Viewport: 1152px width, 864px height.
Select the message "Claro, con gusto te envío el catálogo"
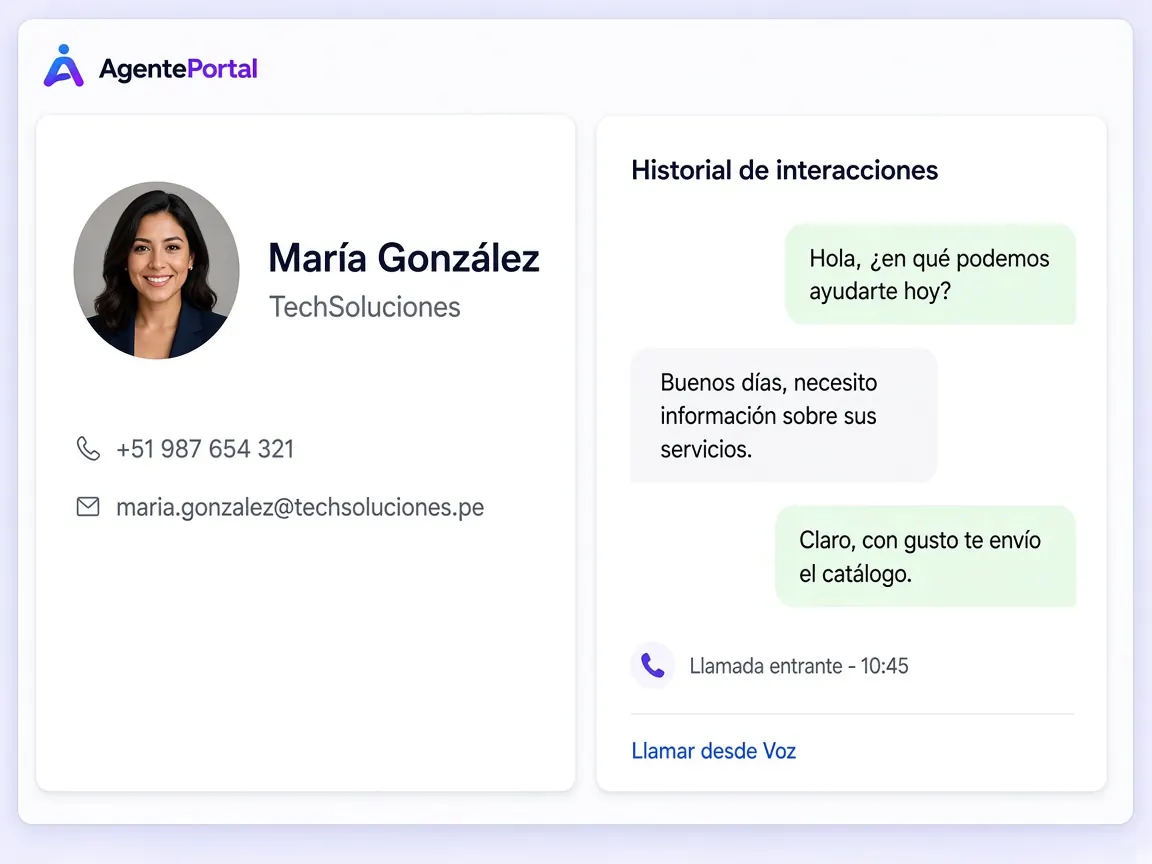[925, 556]
